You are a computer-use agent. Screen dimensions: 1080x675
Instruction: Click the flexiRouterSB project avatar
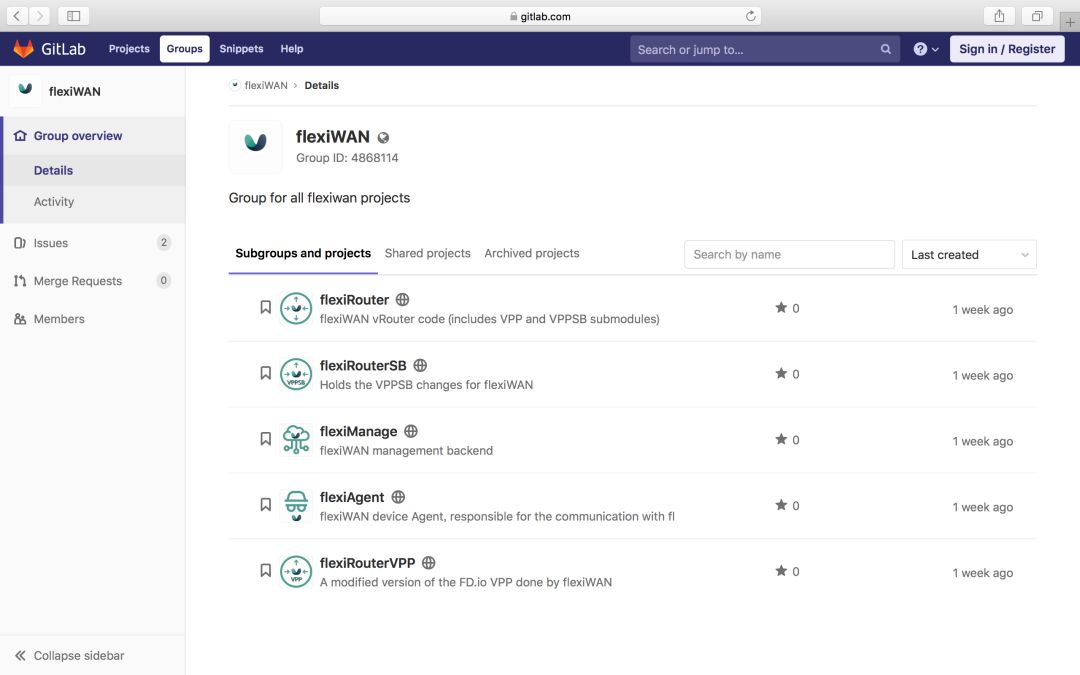296,374
